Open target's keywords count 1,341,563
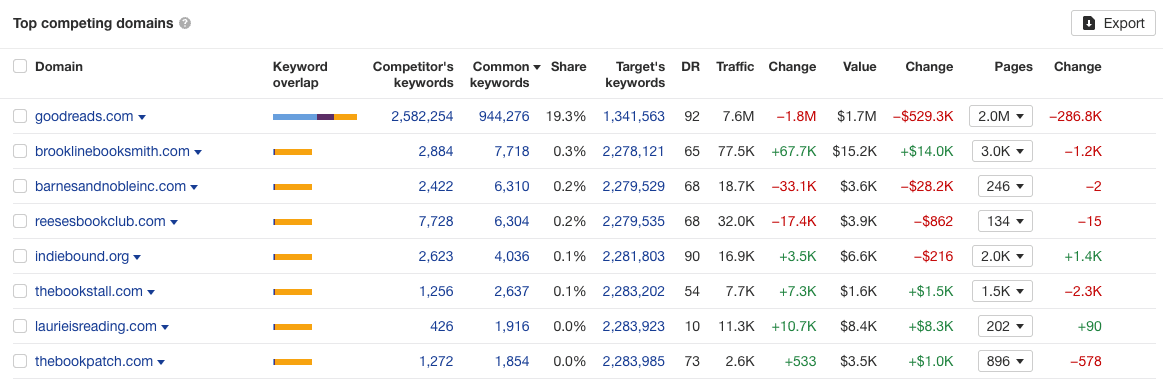Image resolution: width=1163 pixels, height=380 pixels. pos(633,117)
